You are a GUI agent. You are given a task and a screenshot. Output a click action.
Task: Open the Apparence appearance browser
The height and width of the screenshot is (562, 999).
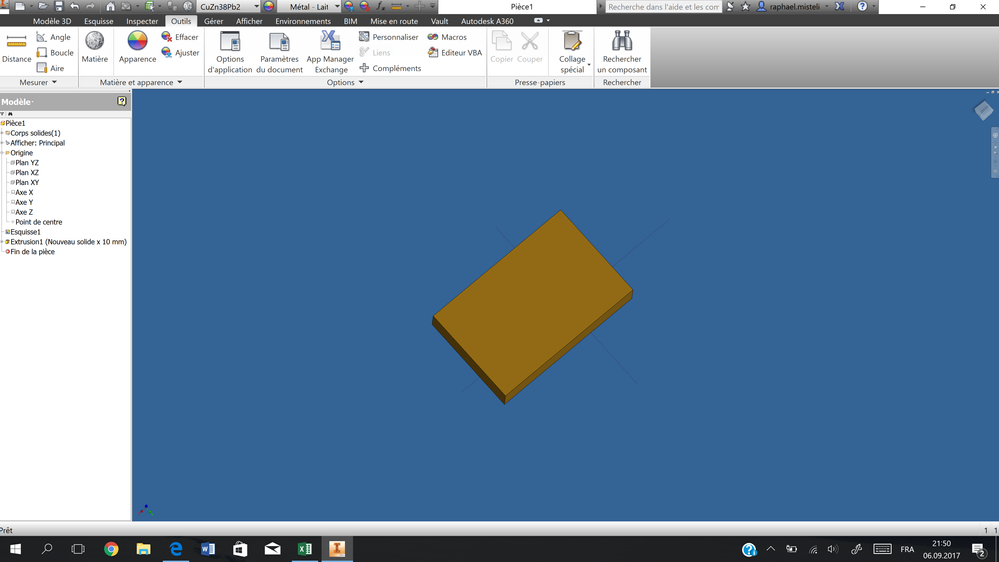coord(137,48)
